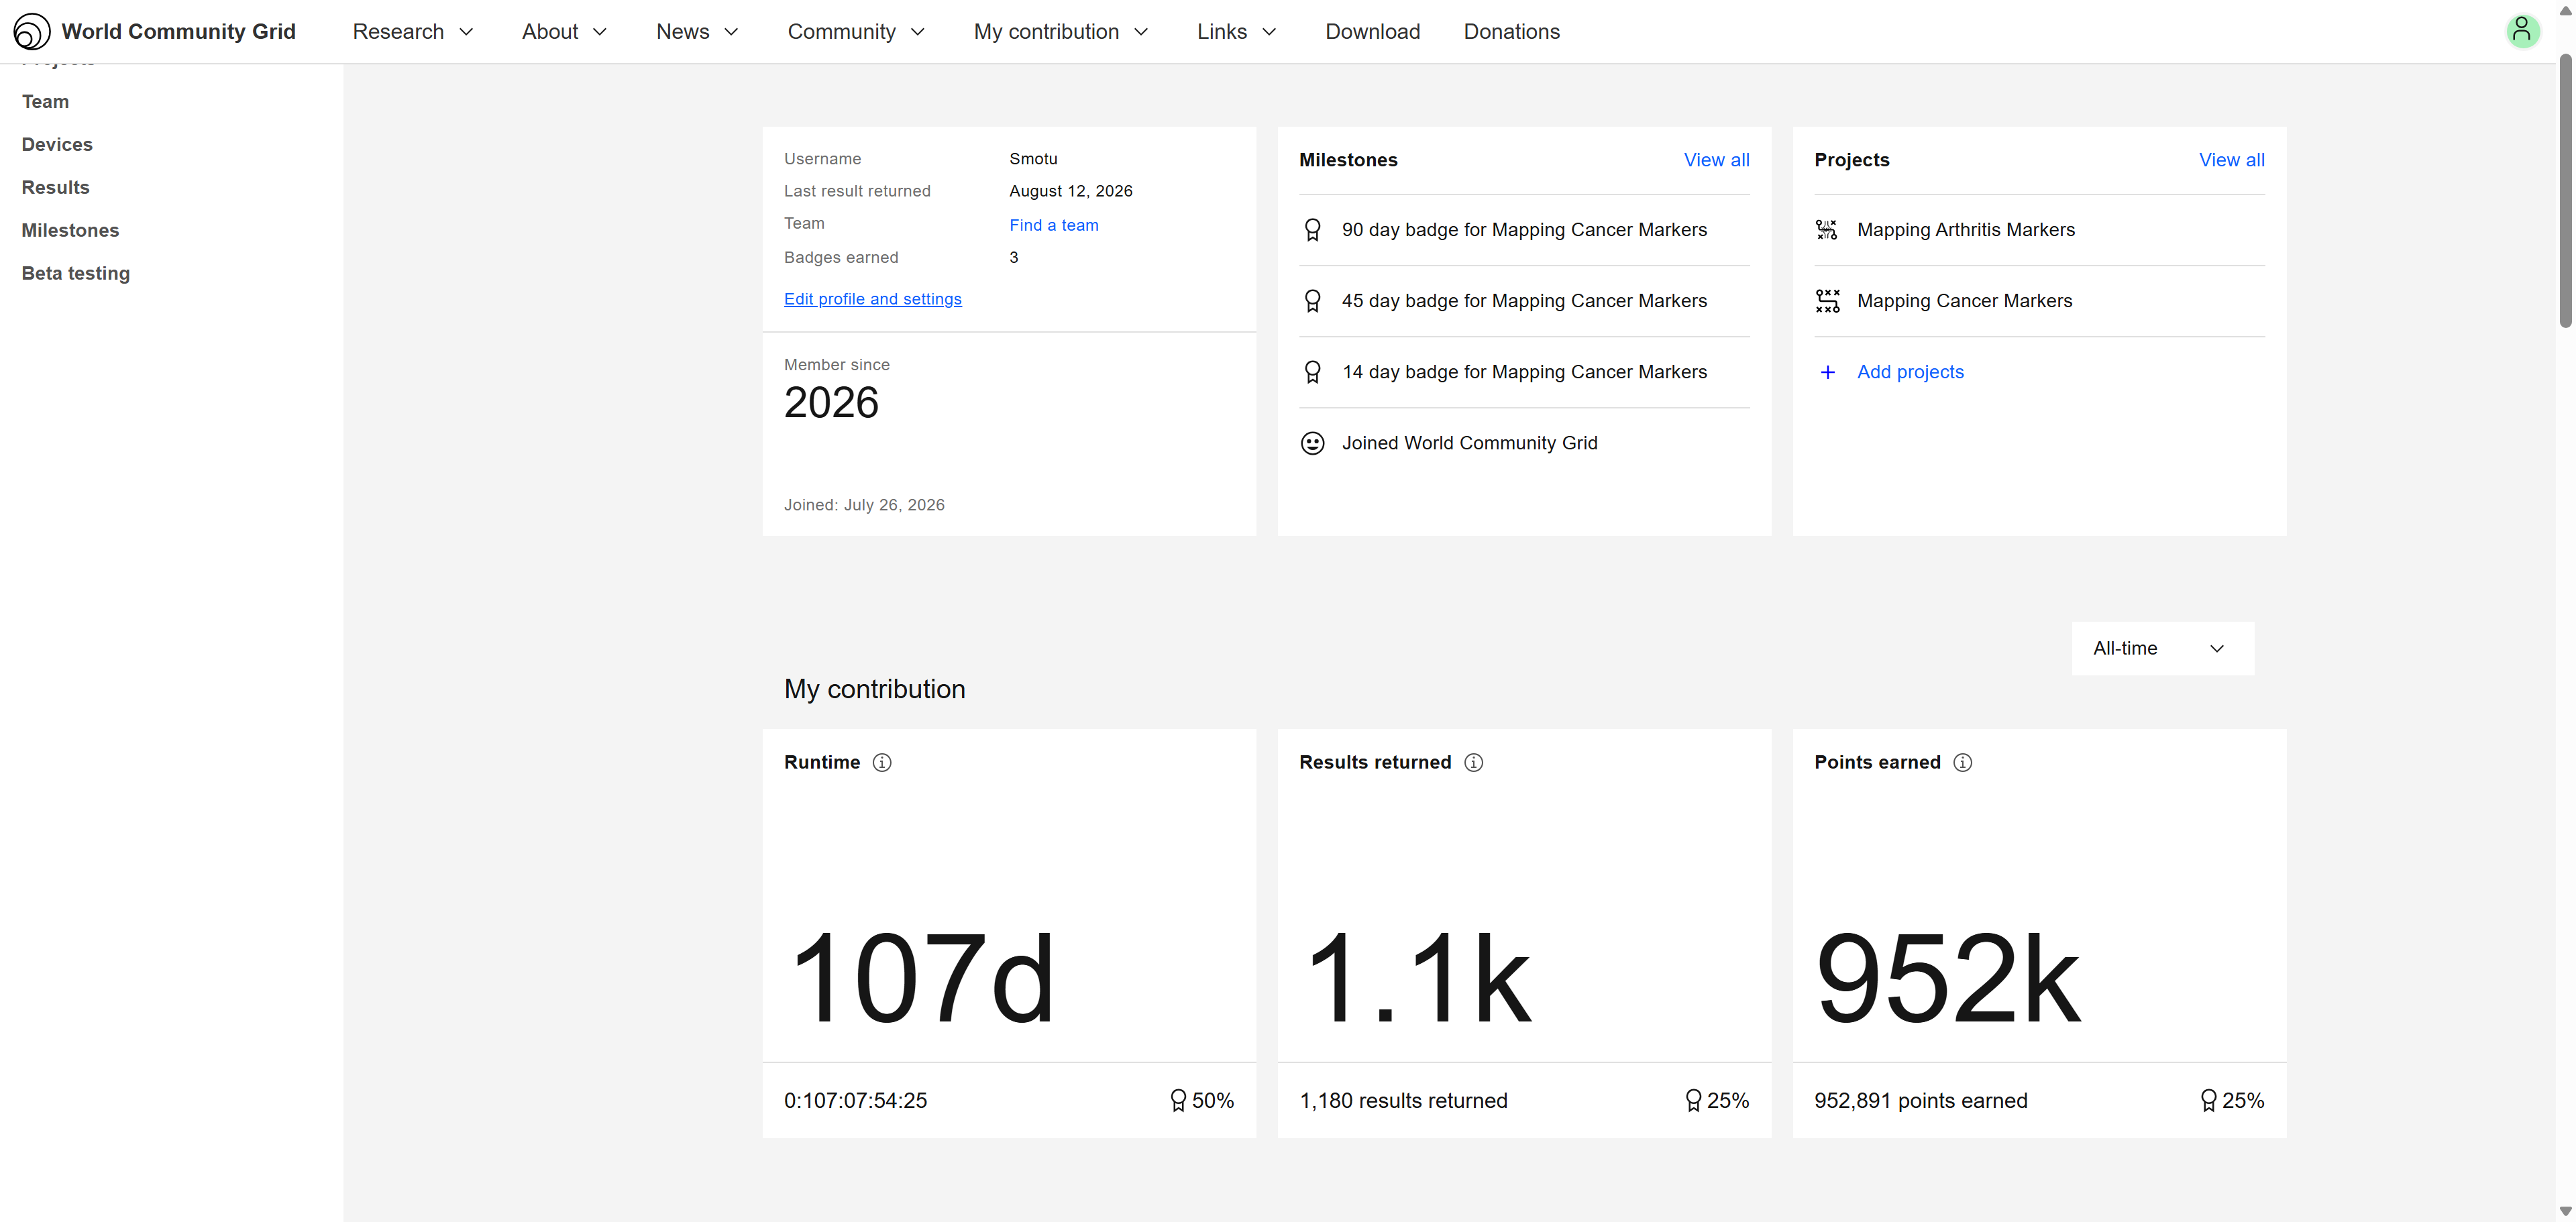Click the scrollbar down arrow

[2565, 1211]
